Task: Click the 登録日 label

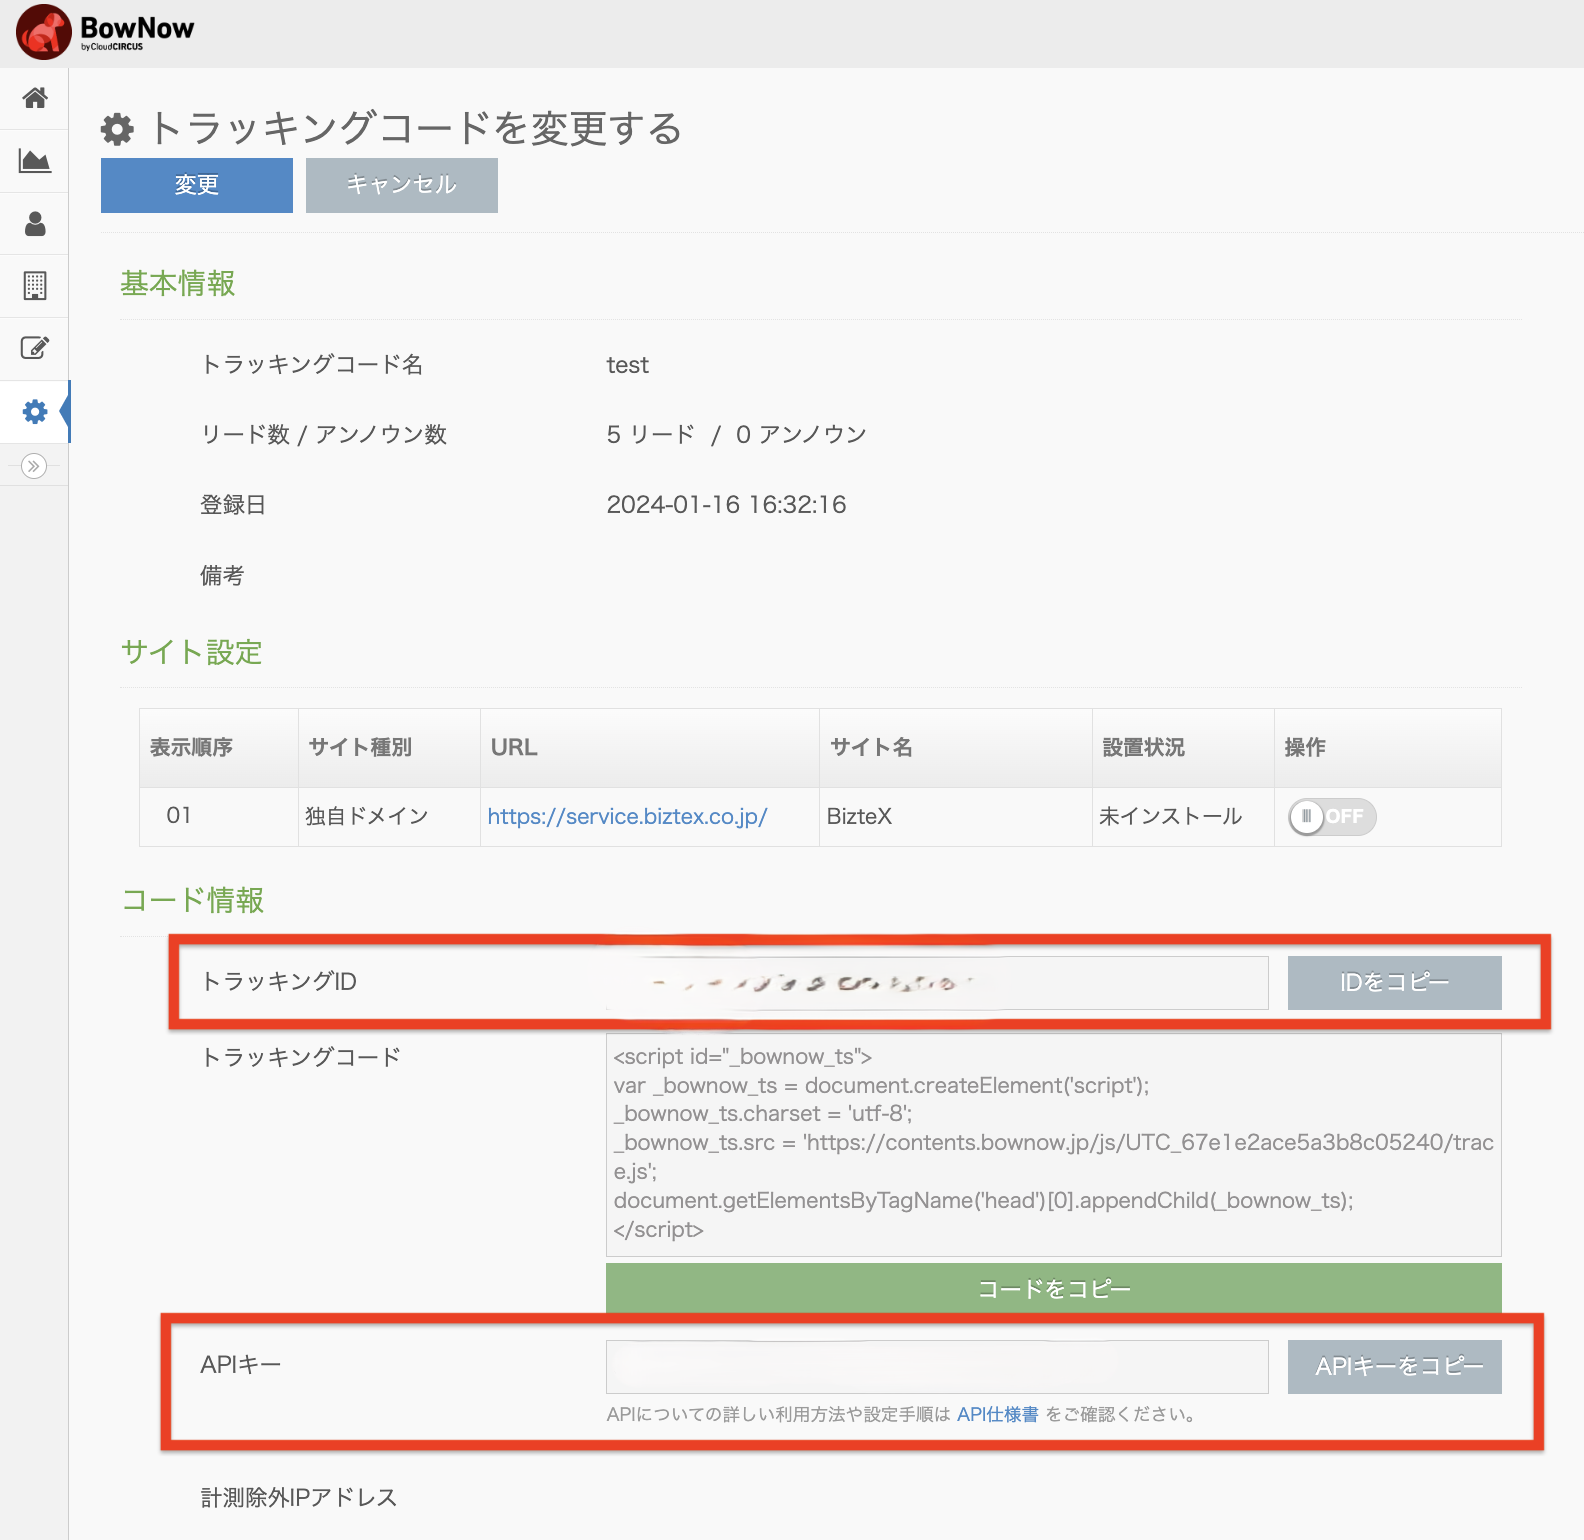Action: [x=233, y=504]
